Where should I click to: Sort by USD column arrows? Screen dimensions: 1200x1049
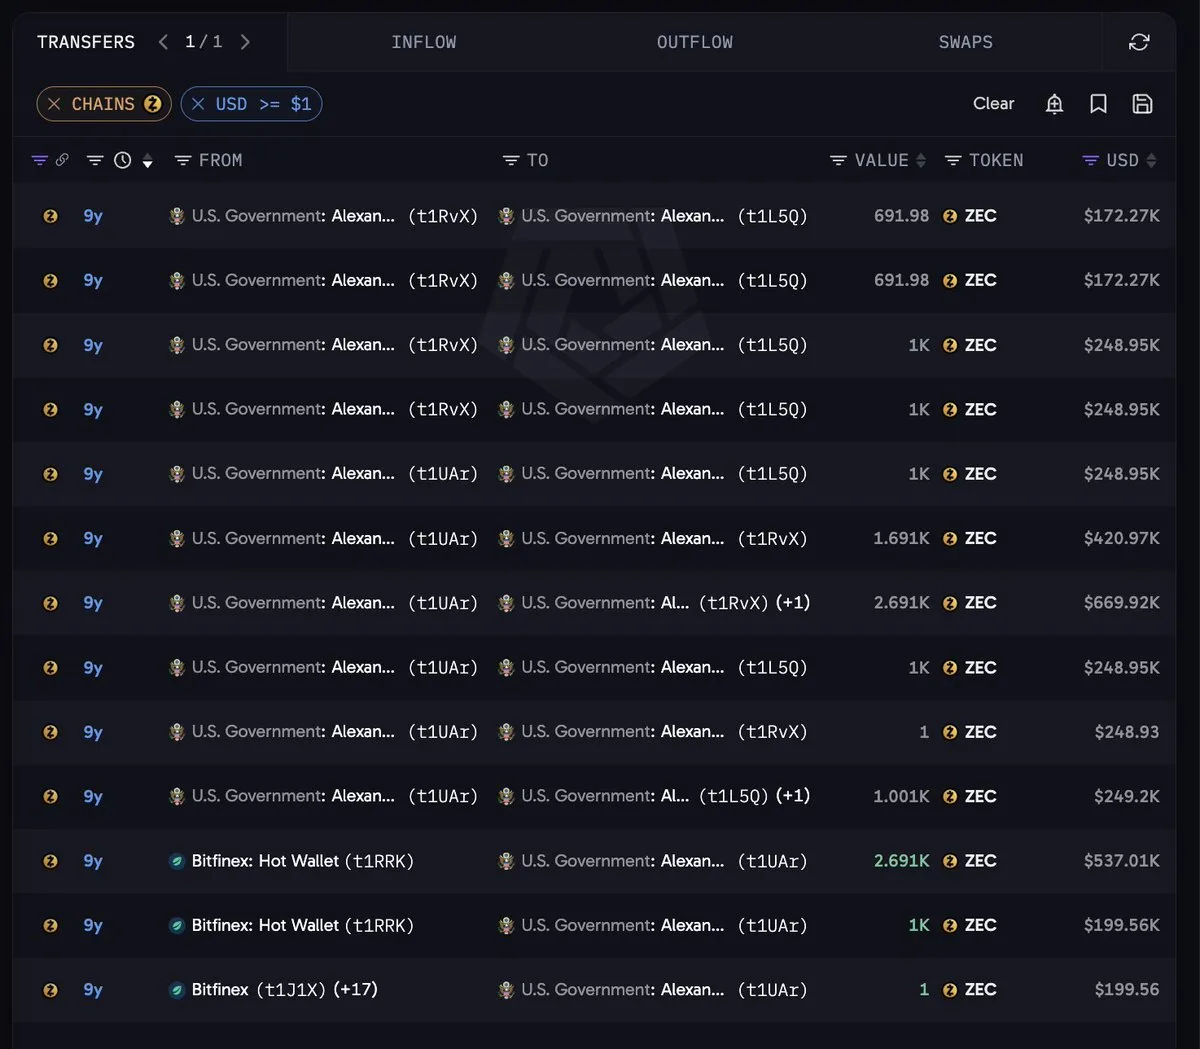point(1151,160)
